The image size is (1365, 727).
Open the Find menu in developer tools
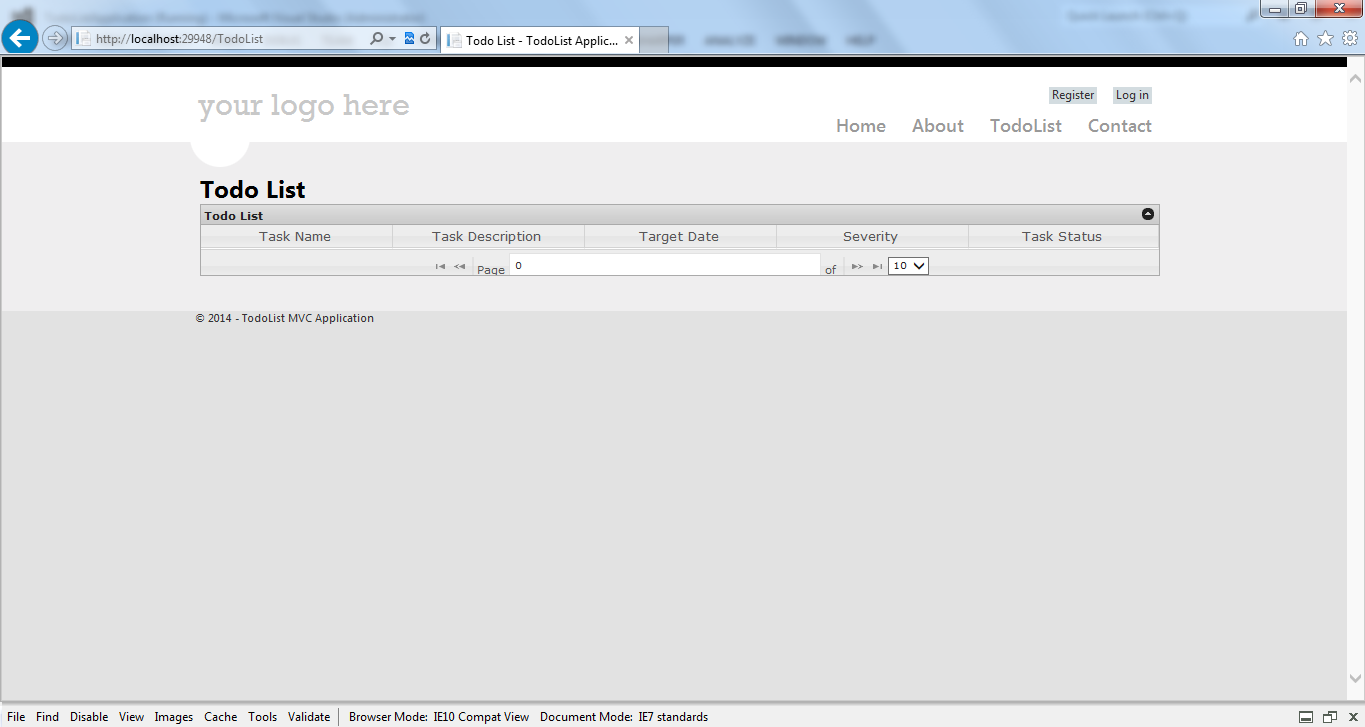click(x=47, y=717)
